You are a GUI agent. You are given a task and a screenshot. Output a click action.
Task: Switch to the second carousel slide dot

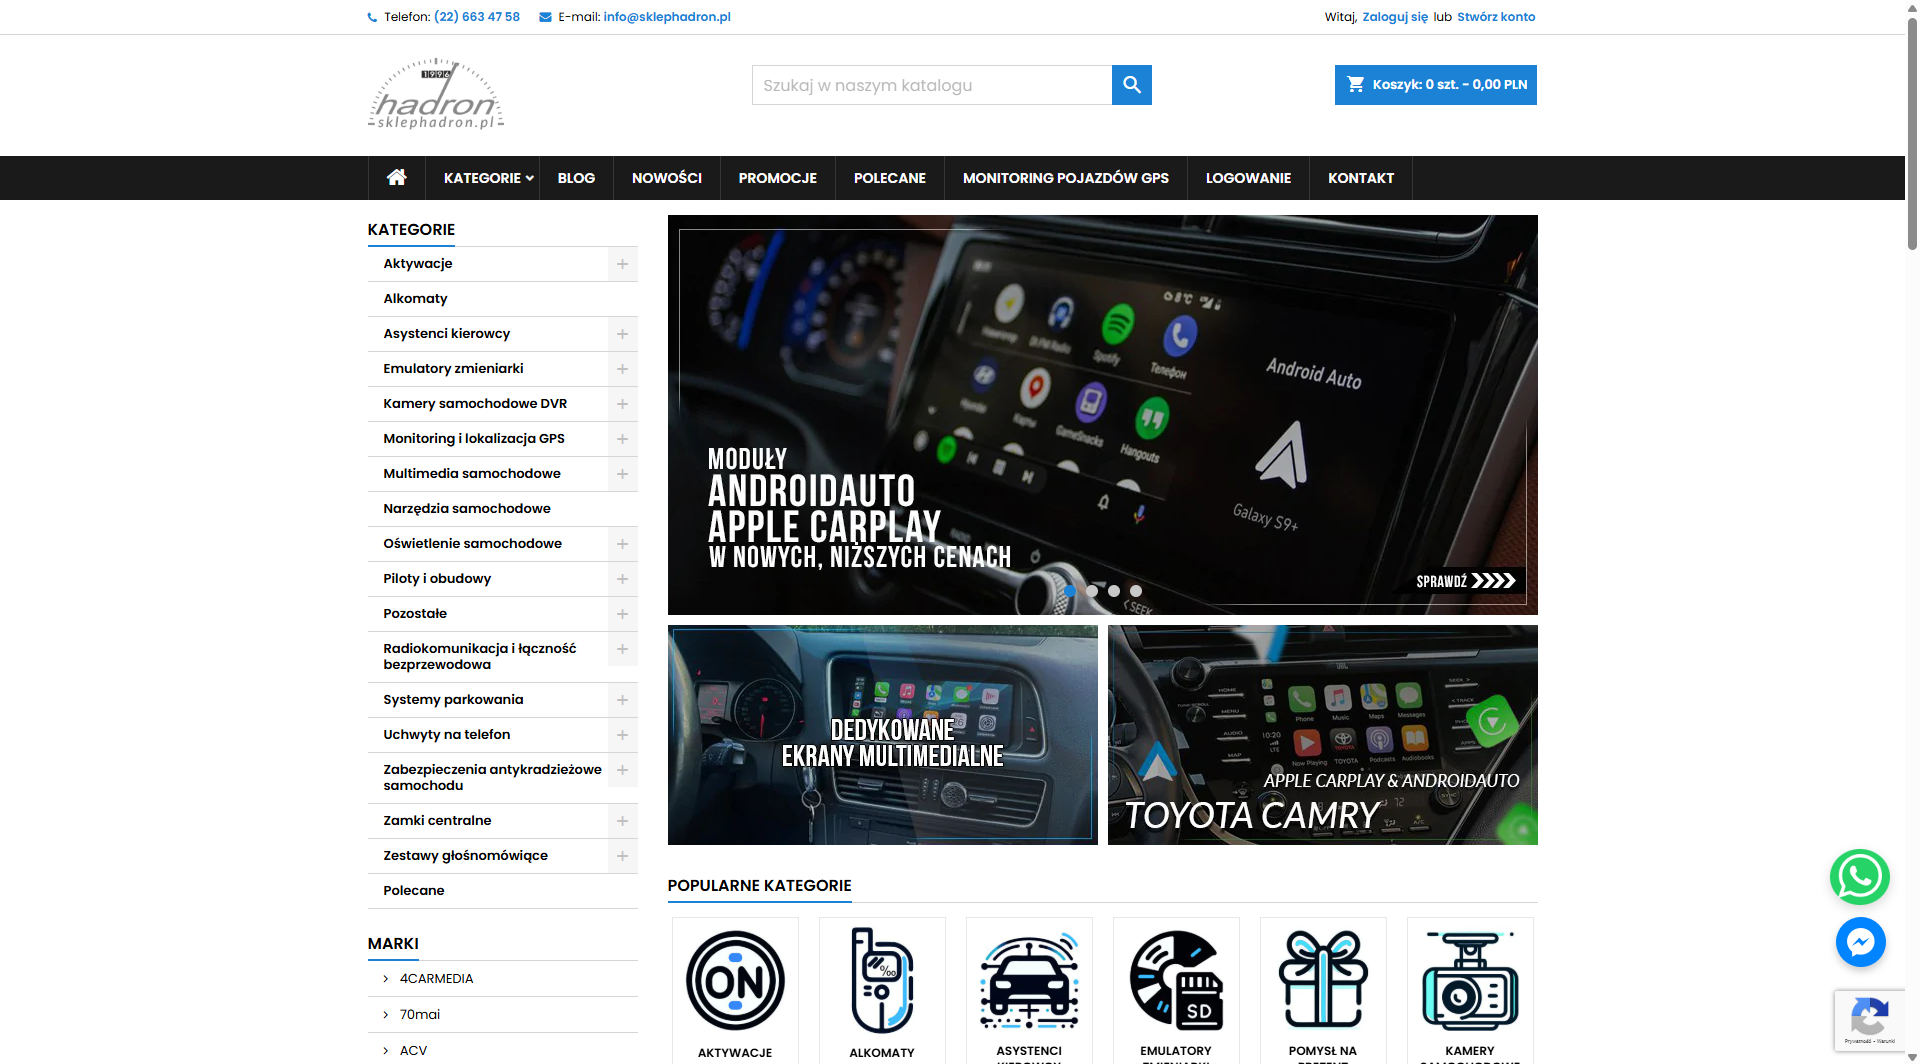(x=1092, y=591)
